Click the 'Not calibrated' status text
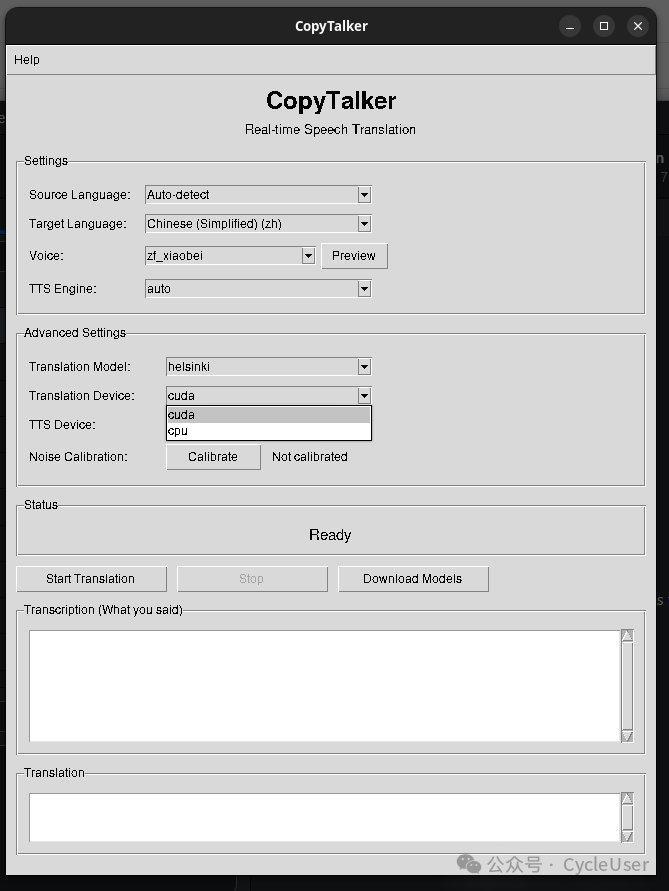This screenshot has height=891, width=669. pos(310,457)
